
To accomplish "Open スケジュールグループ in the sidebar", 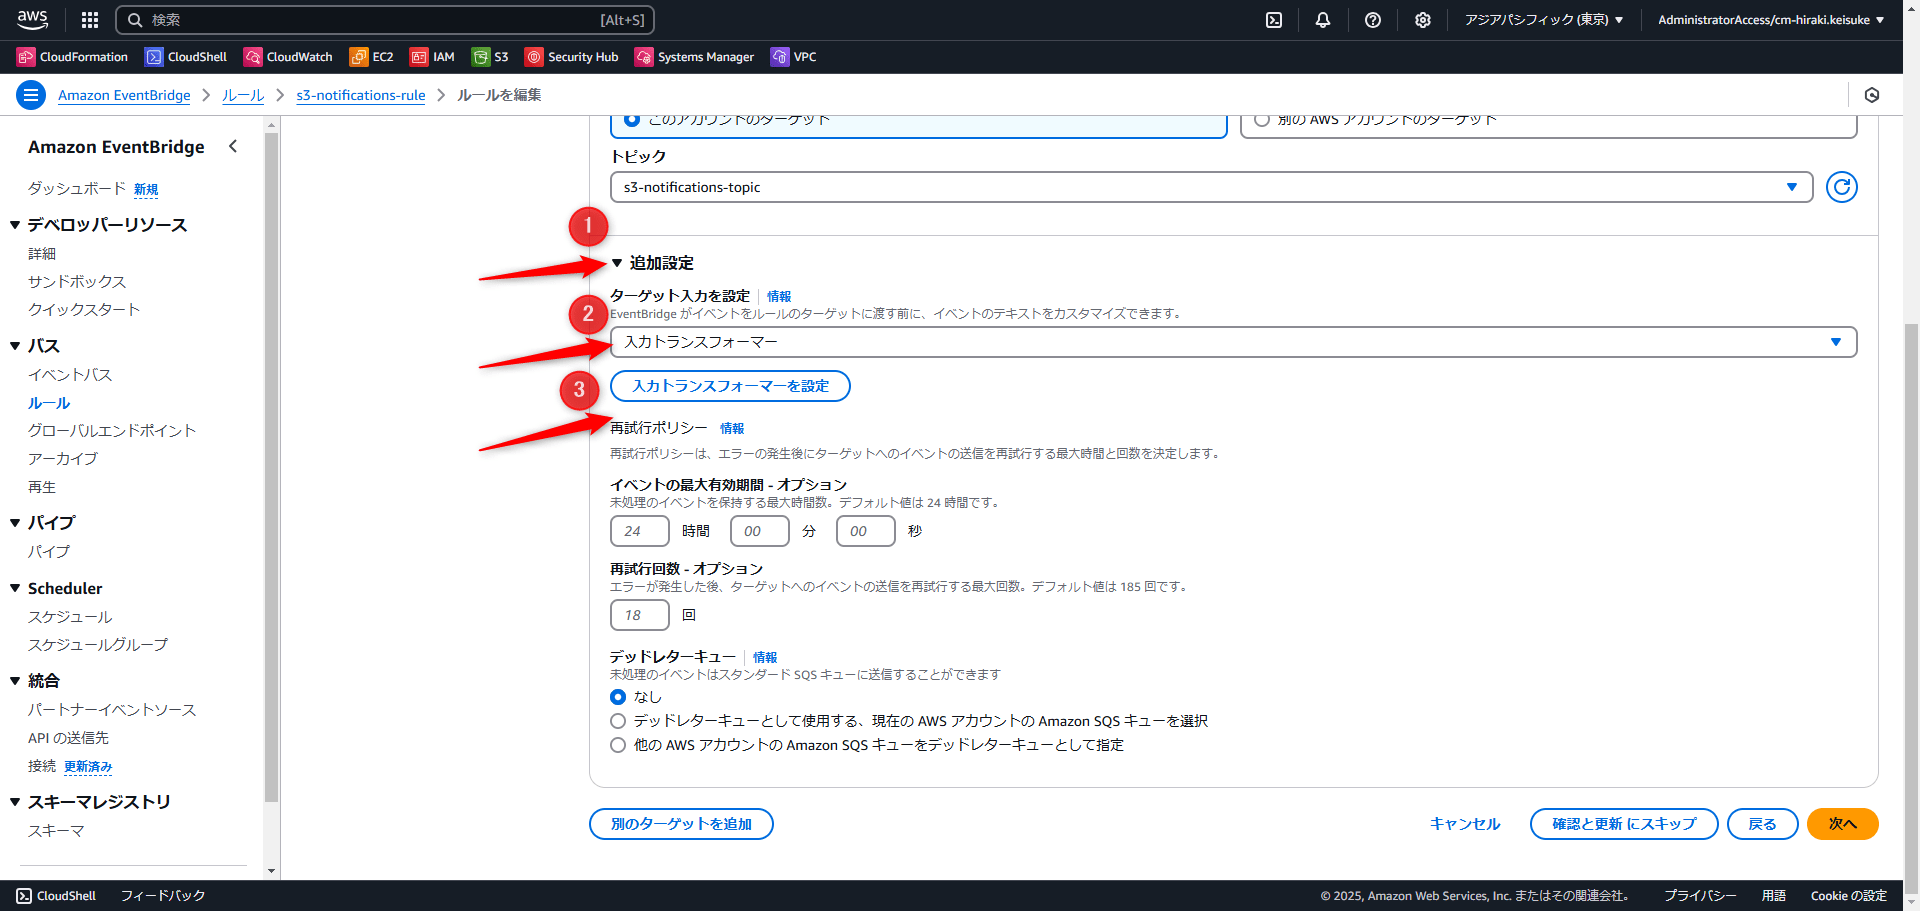I will click(98, 645).
